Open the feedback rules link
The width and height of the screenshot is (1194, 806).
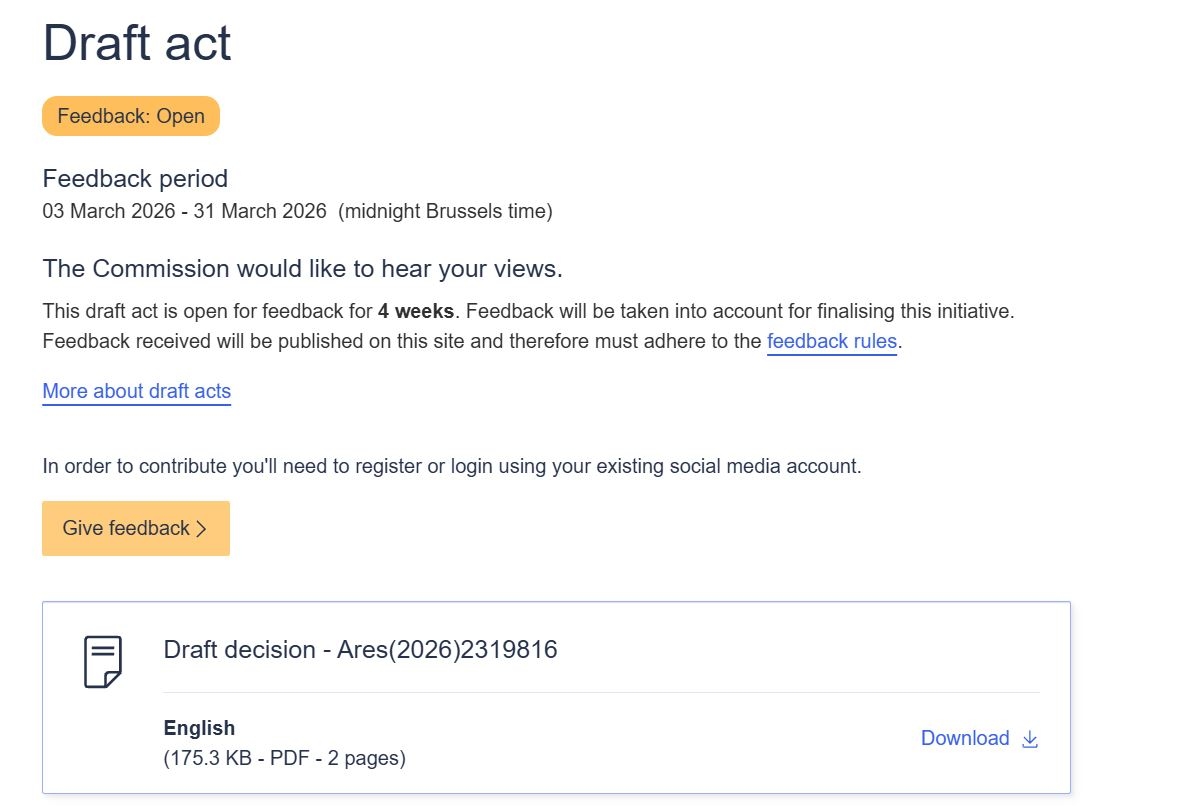tap(832, 341)
